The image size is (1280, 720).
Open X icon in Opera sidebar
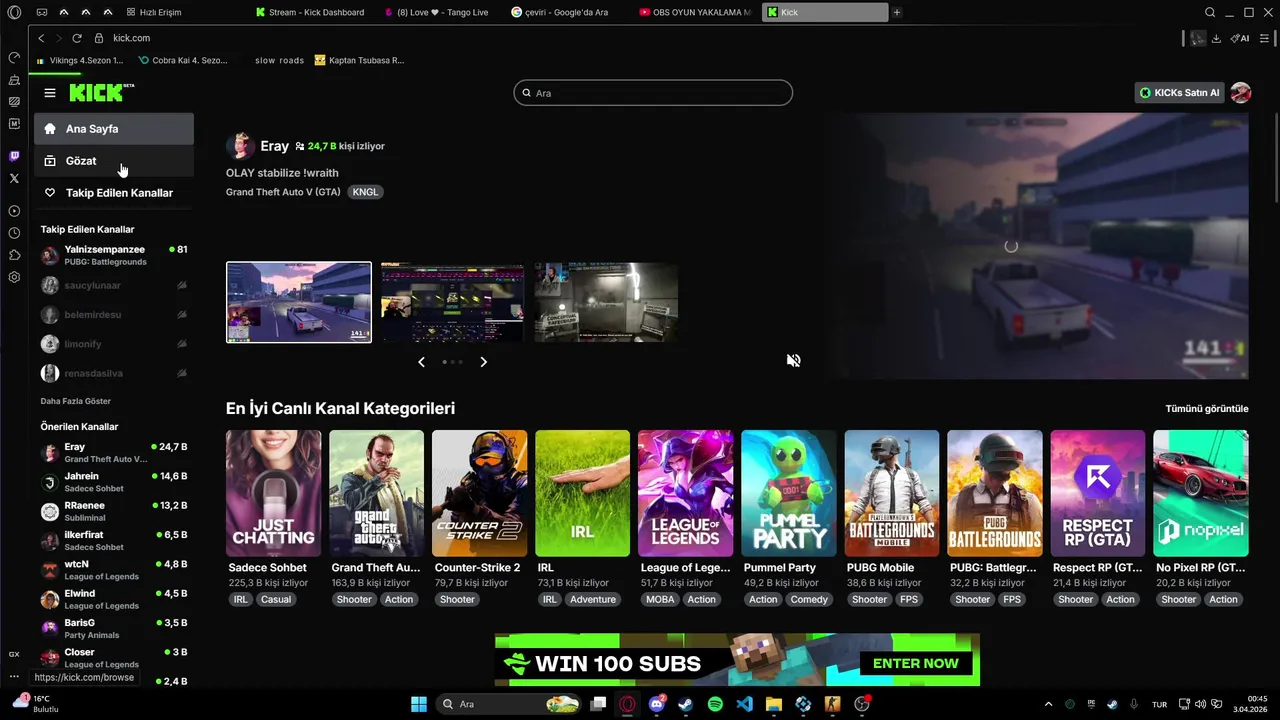[14, 178]
